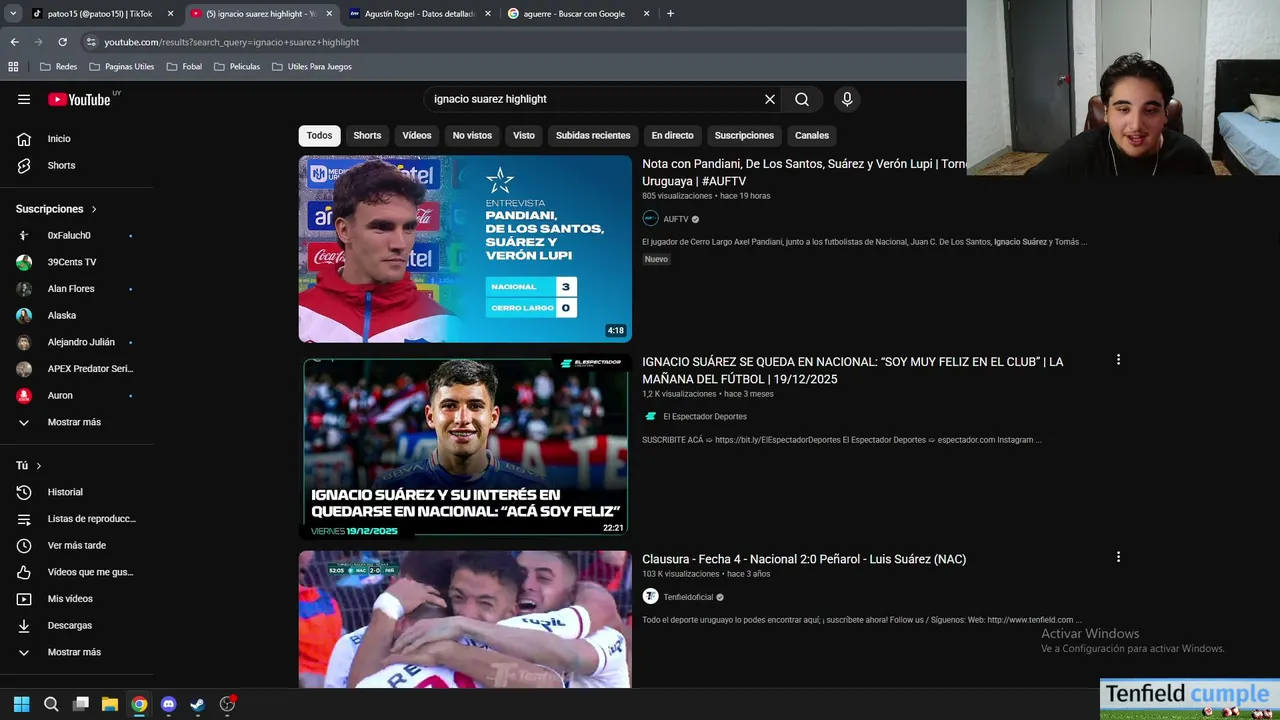Viewport: 1280px width, 720px height.
Task: Select the No vistos filter chip
Action: coord(472,135)
